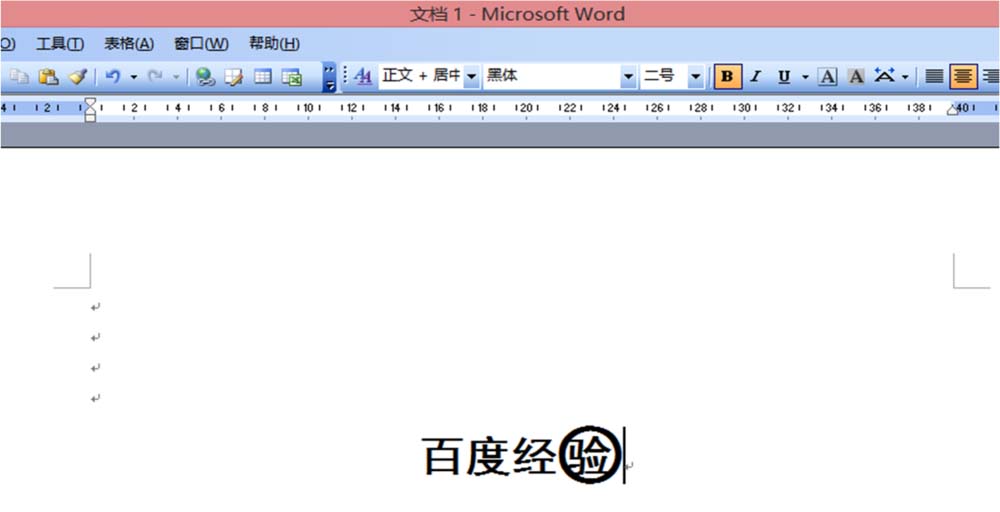
Task: Open the 工具(T) menu
Action: coord(60,44)
